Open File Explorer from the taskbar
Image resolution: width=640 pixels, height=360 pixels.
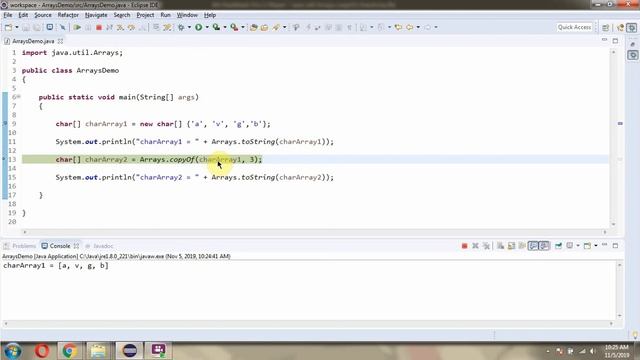tap(98, 351)
